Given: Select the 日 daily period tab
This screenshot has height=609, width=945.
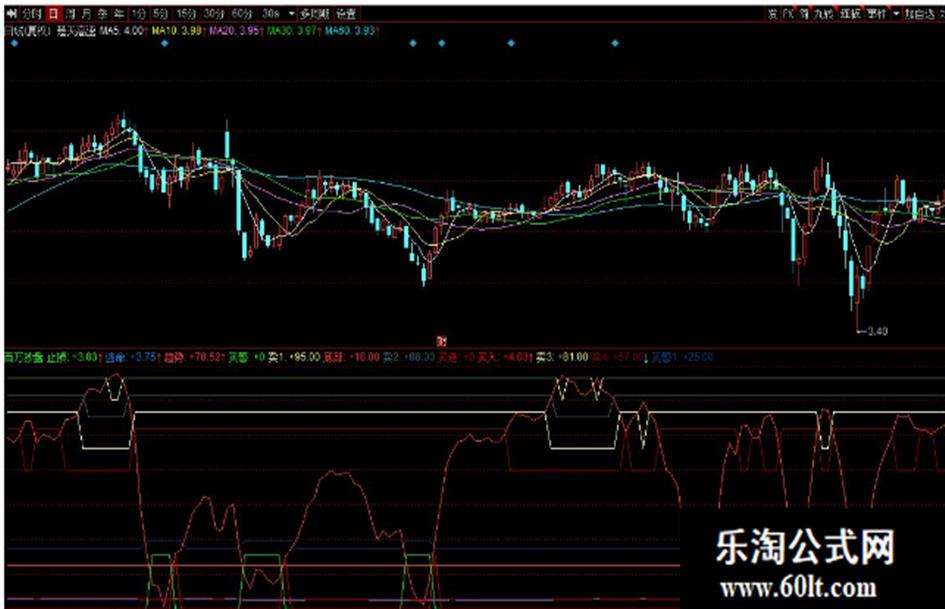Looking at the screenshot, I should [x=54, y=13].
